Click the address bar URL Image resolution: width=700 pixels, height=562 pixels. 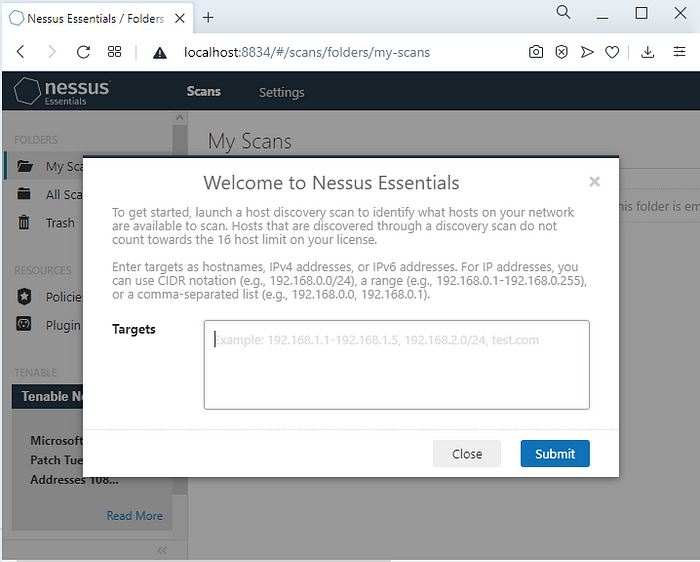tap(307, 52)
